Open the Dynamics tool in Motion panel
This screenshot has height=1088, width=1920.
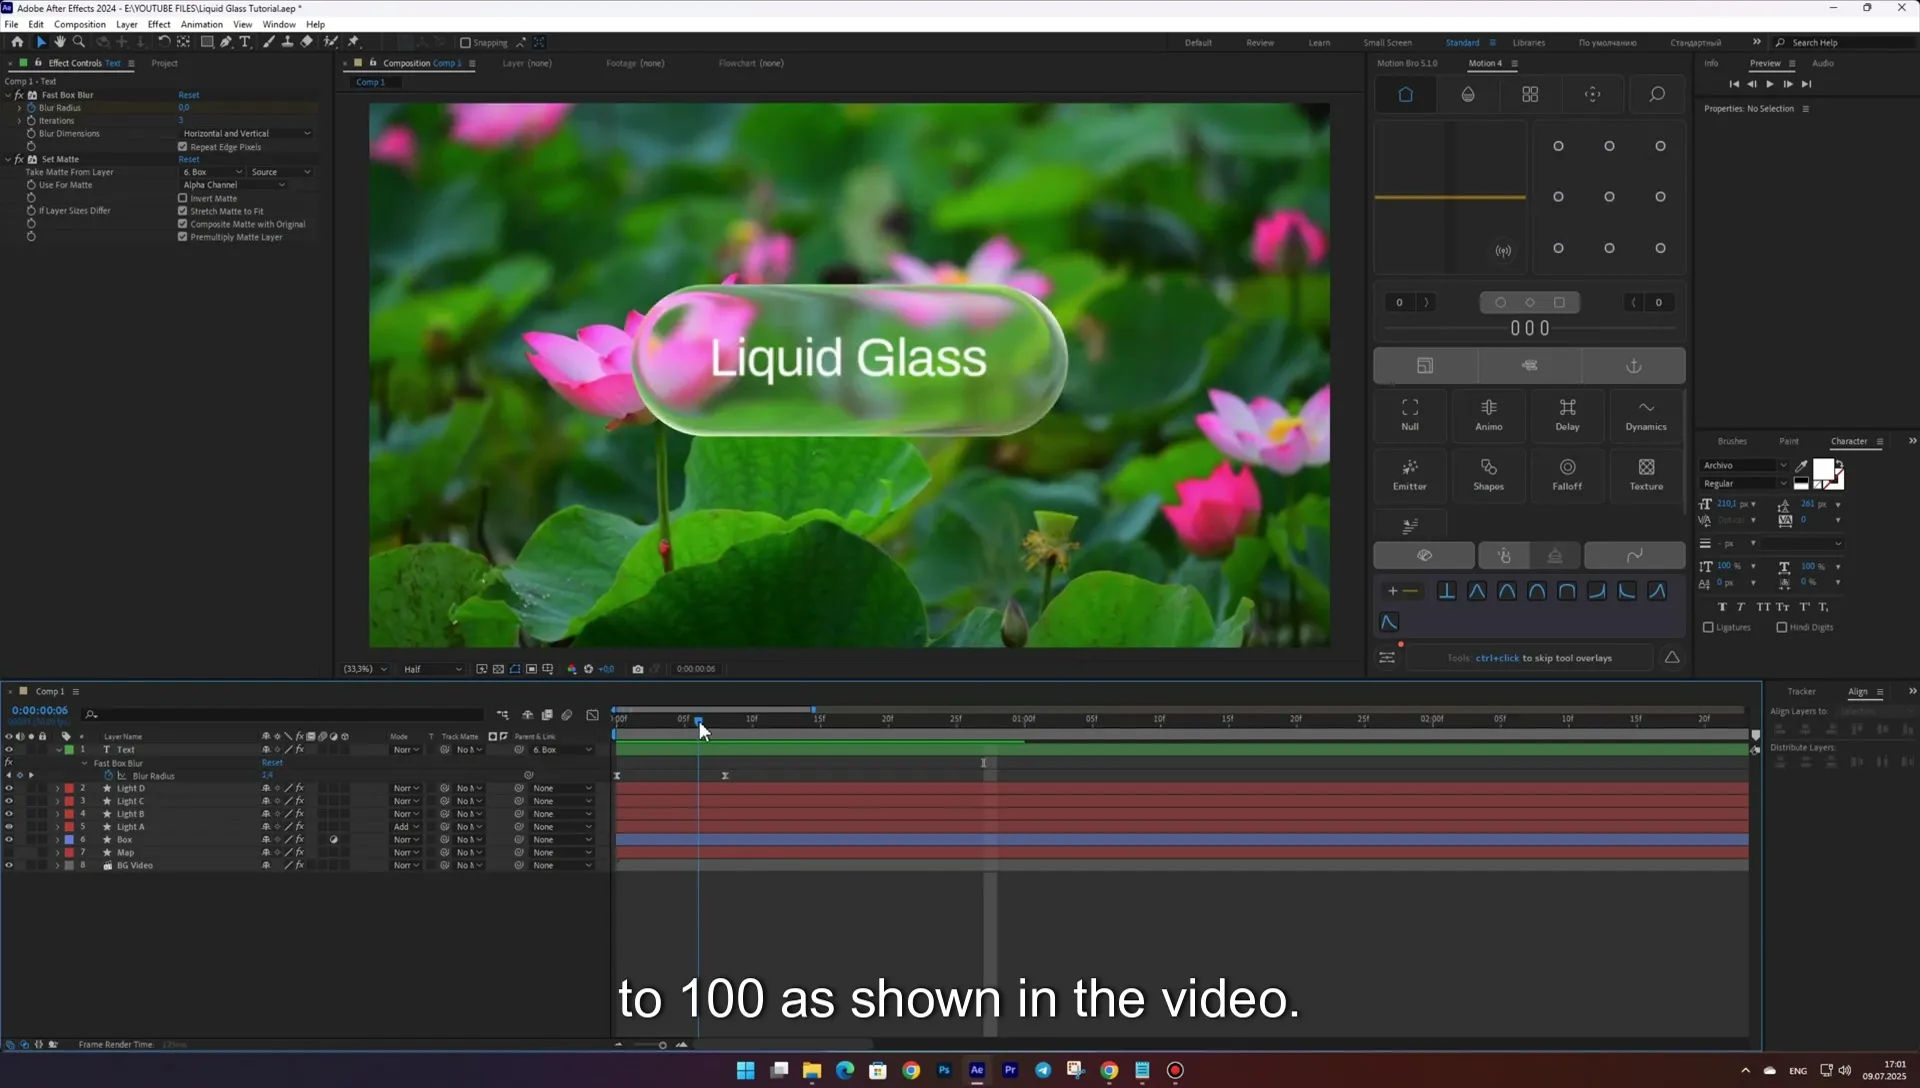tap(1646, 414)
